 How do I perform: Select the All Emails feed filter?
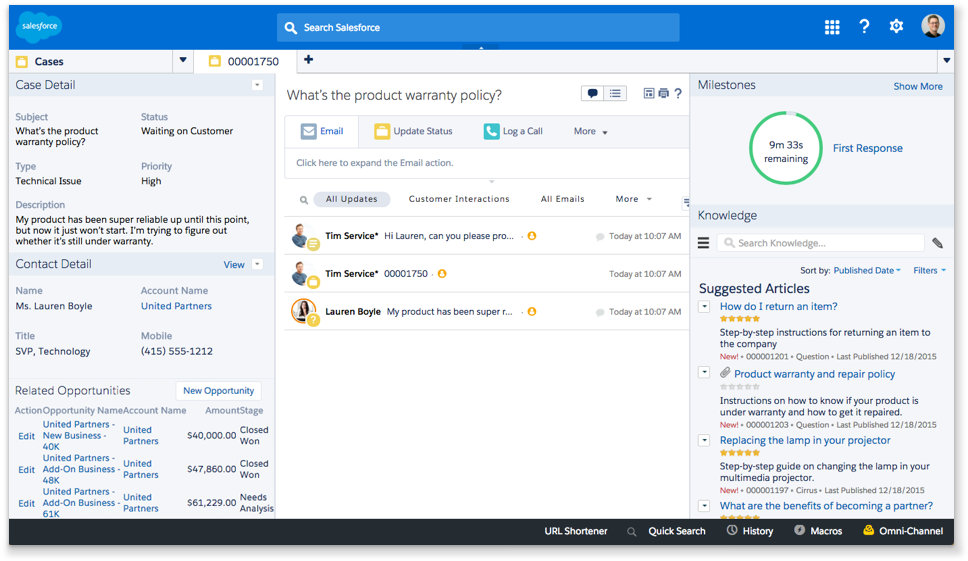pos(562,199)
